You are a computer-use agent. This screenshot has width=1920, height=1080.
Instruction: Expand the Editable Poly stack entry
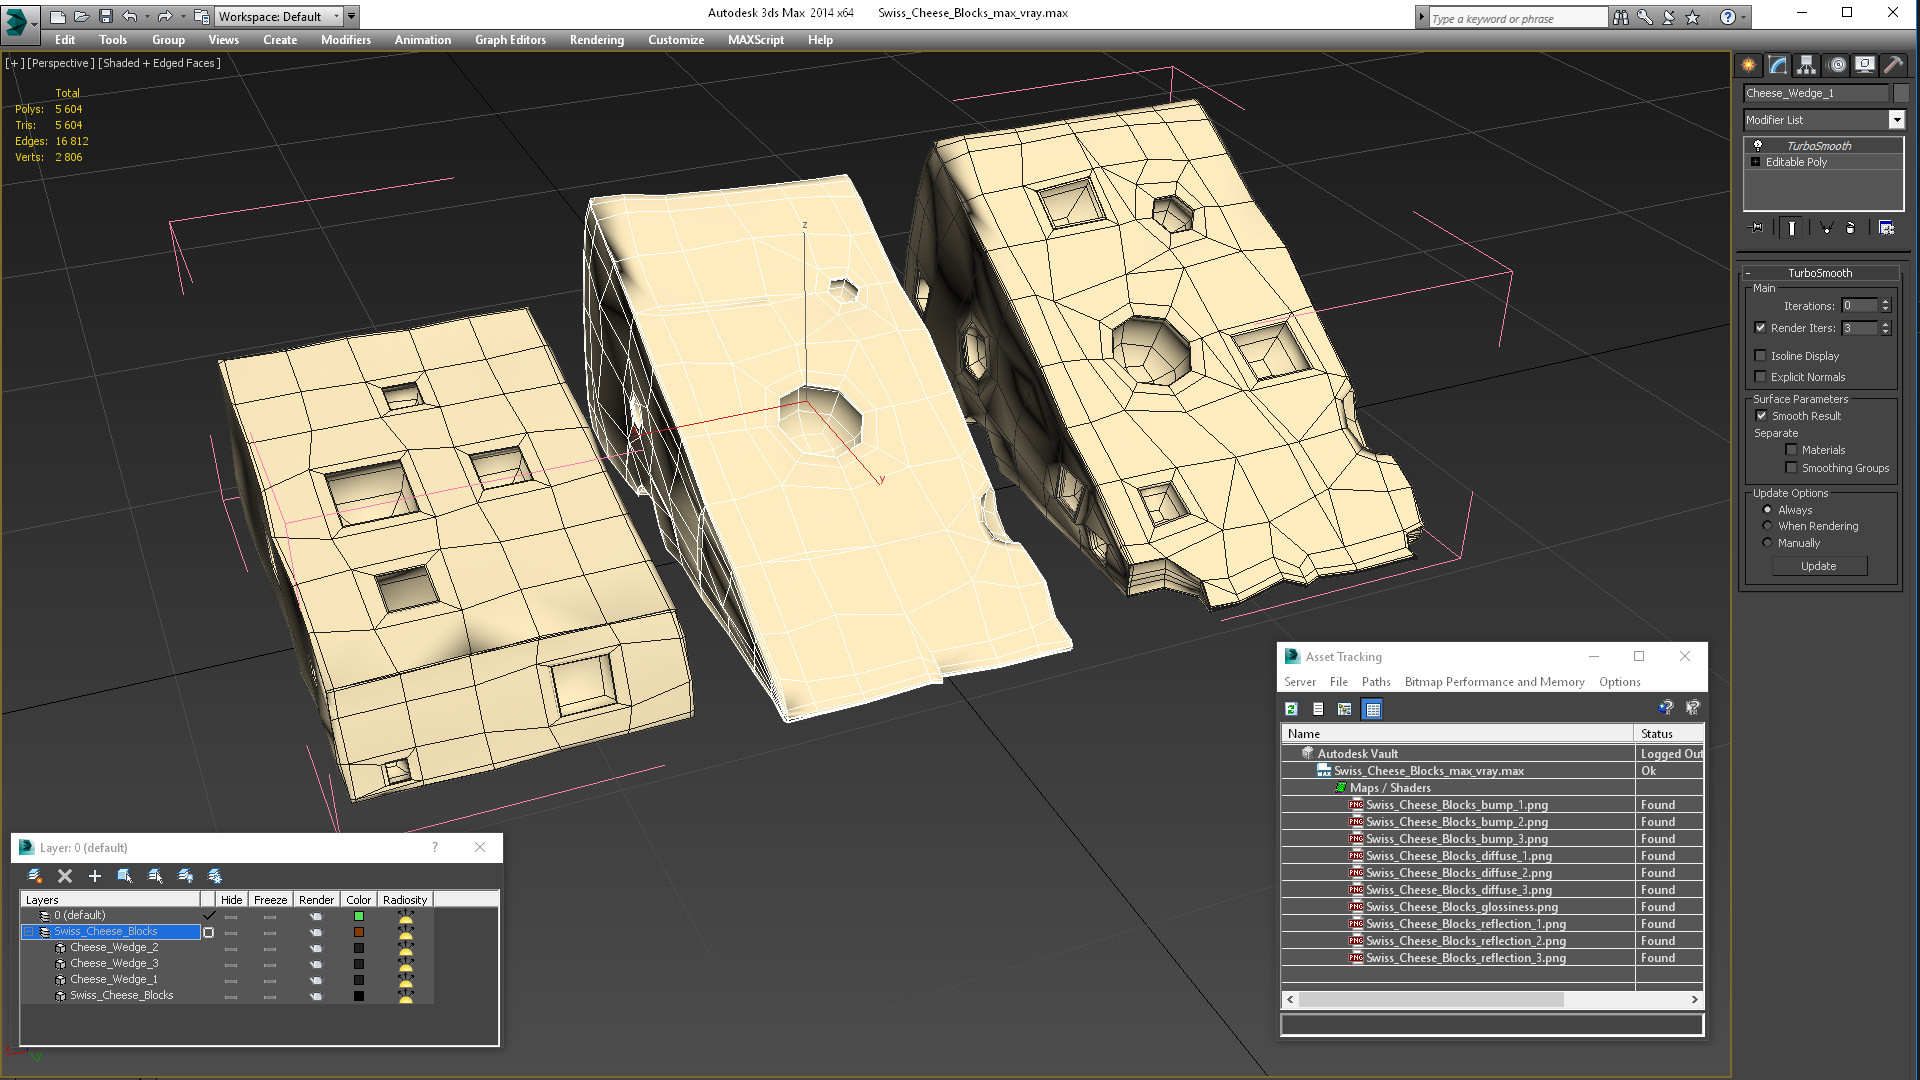click(x=1755, y=162)
